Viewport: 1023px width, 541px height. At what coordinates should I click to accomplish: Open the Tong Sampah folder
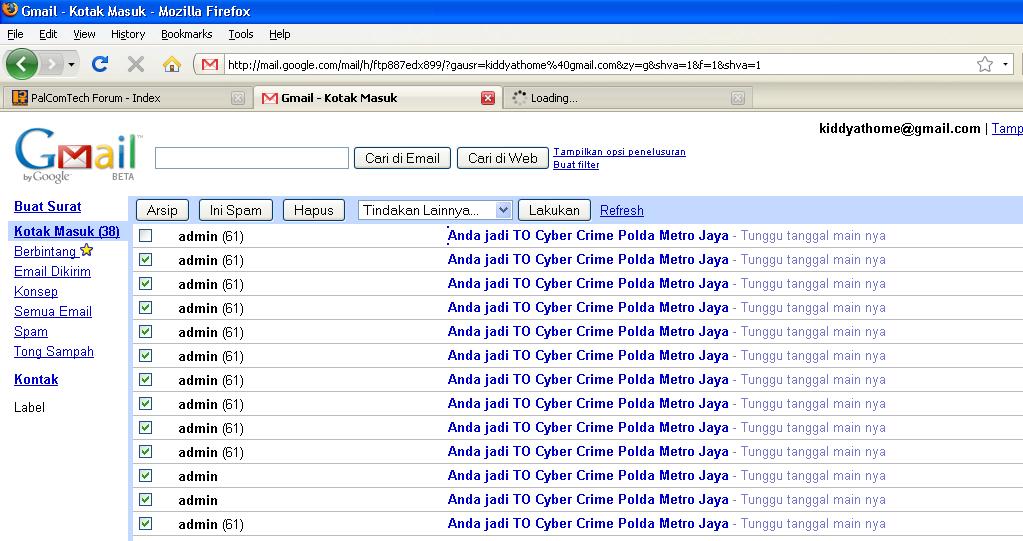tap(53, 351)
